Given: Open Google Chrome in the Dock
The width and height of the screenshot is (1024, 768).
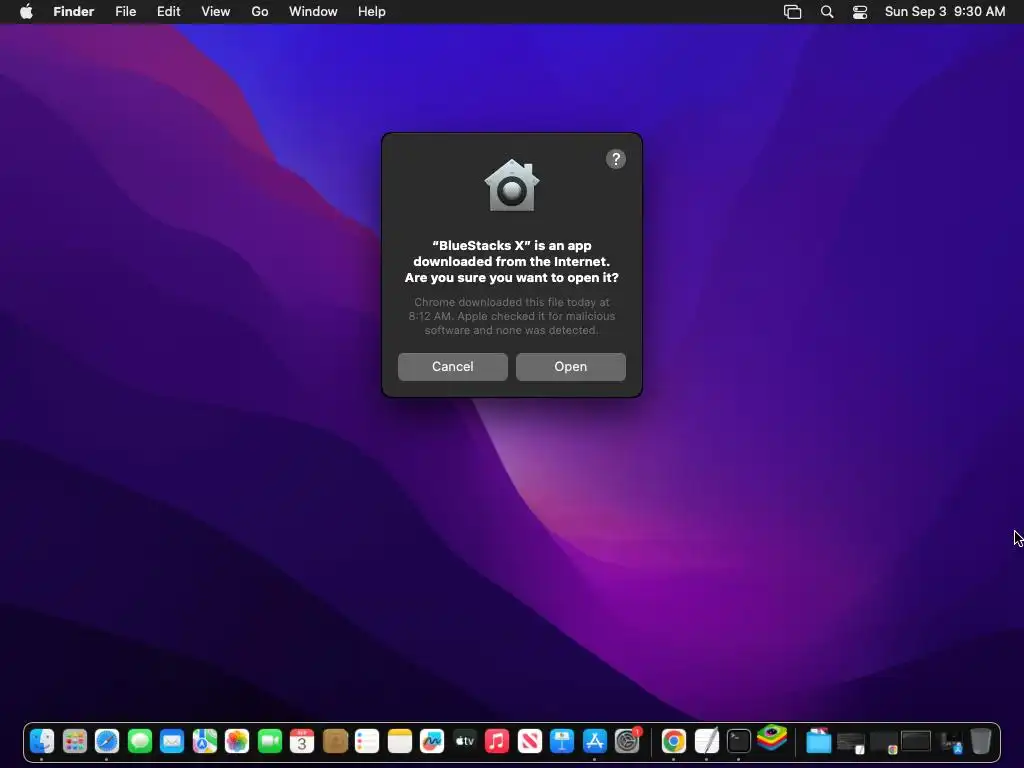Looking at the screenshot, I should tap(673, 741).
